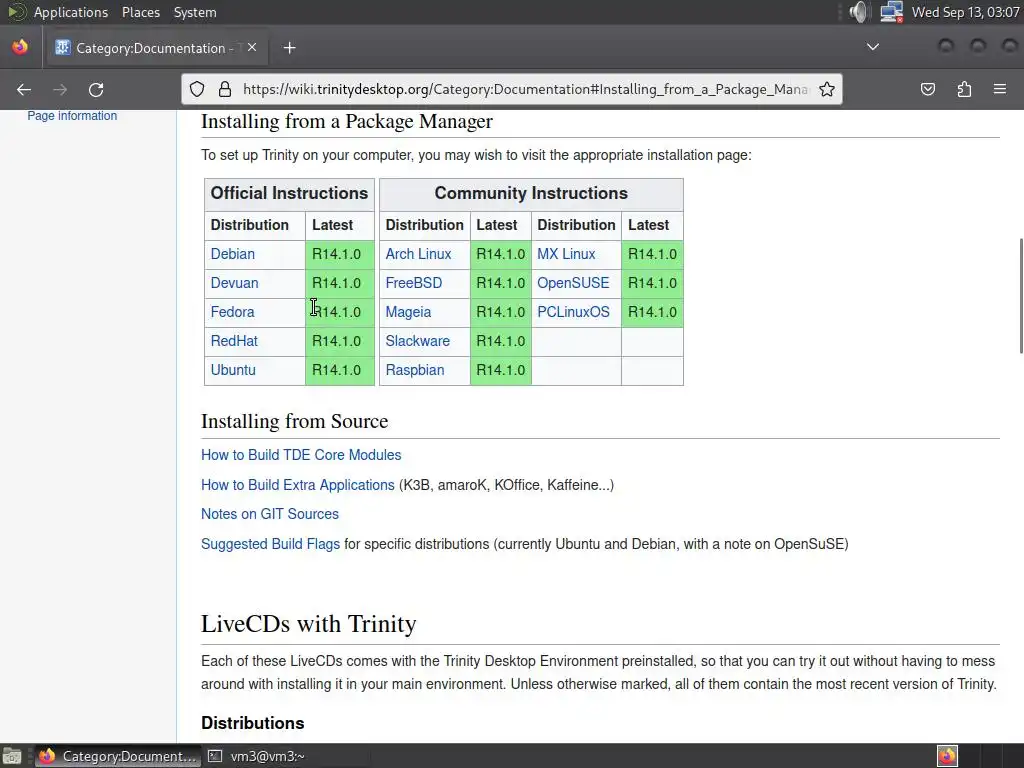
Task: Select the Category:Documentation browser tab
Action: [157, 48]
